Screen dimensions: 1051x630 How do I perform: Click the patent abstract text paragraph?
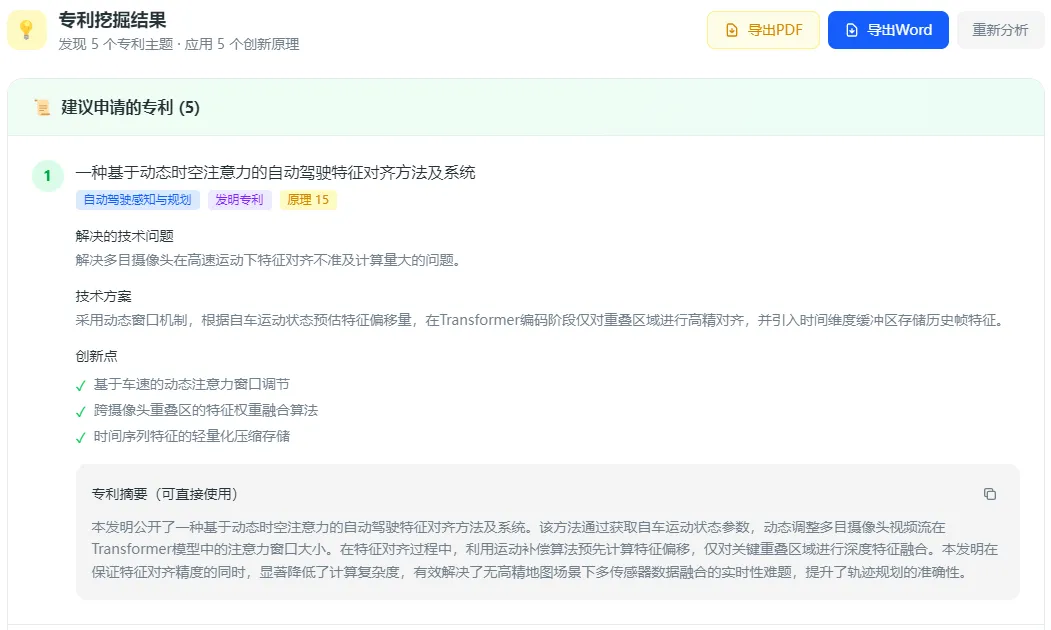[x=544, y=550]
